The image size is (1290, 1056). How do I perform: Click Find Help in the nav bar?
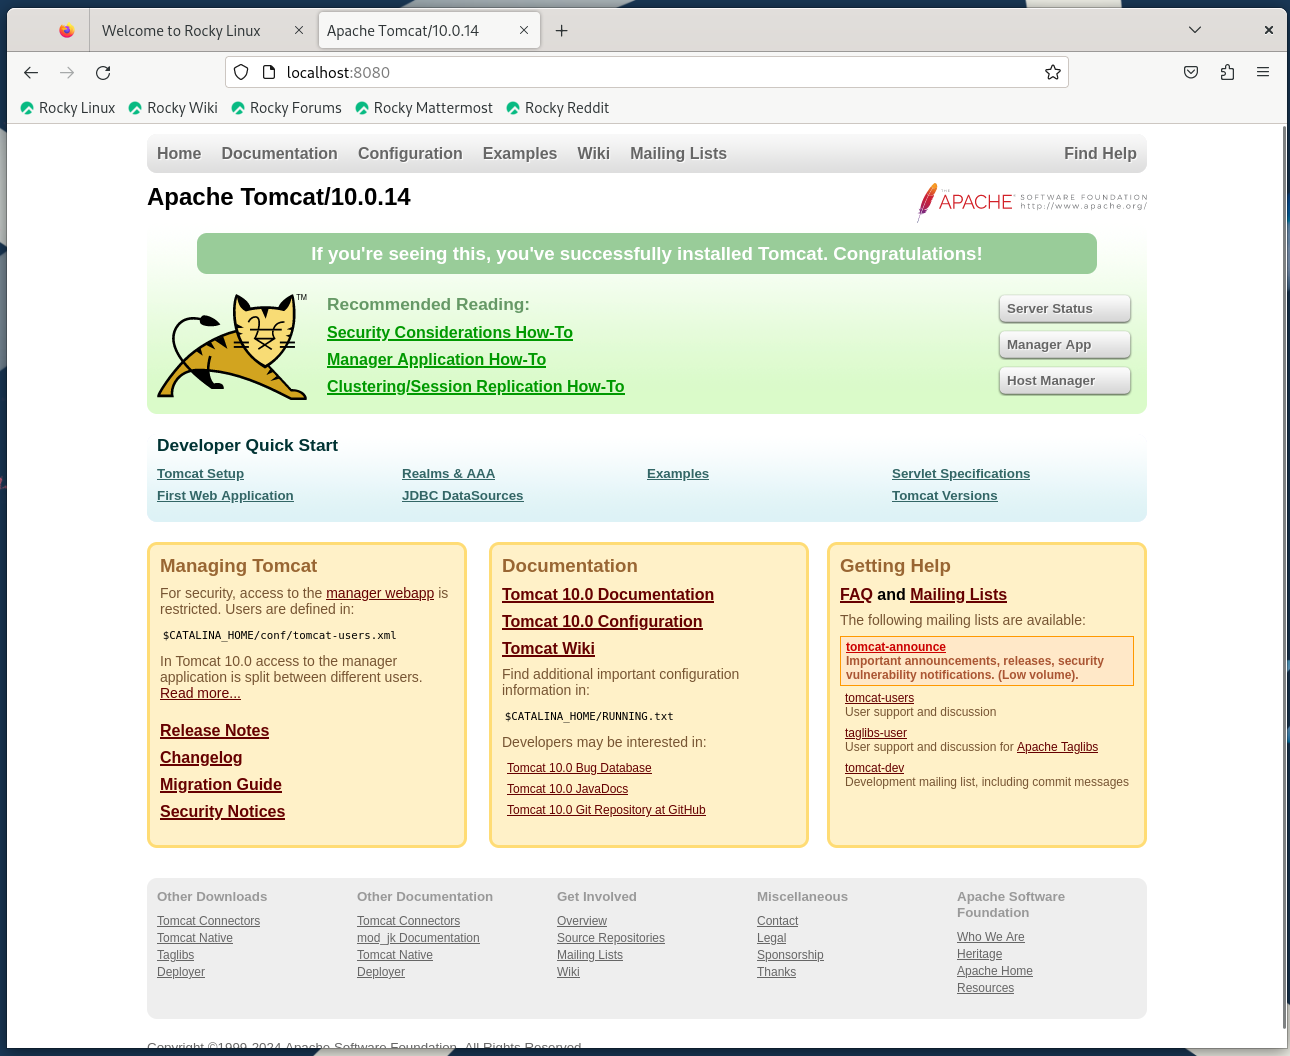(x=1100, y=153)
